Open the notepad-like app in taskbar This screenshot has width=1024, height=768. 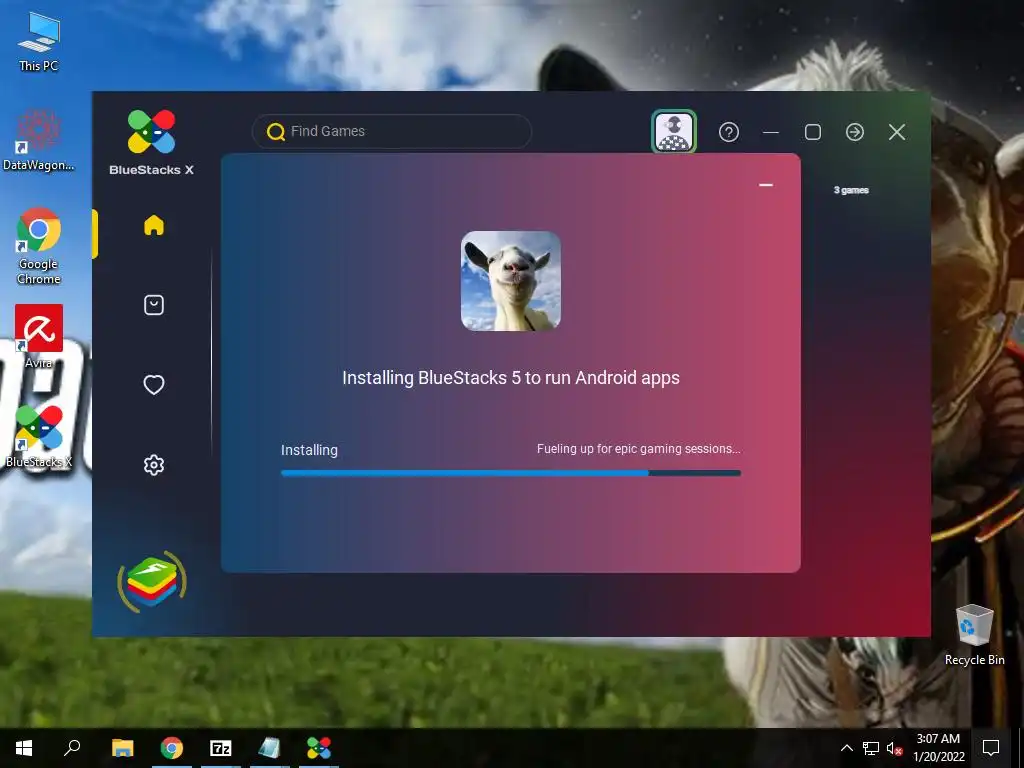[269, 748]
